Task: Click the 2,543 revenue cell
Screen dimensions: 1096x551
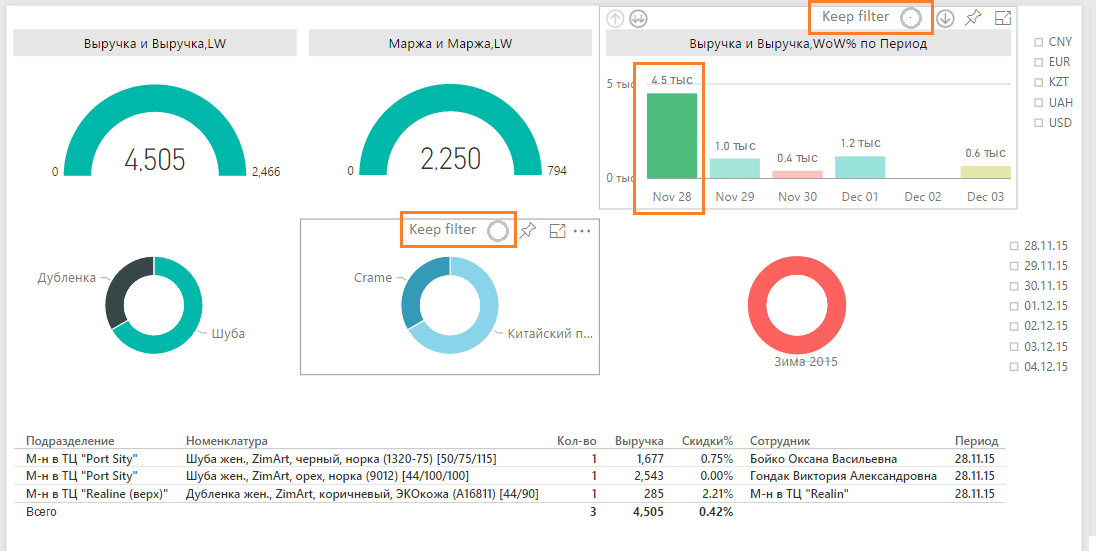Action: 650,476
